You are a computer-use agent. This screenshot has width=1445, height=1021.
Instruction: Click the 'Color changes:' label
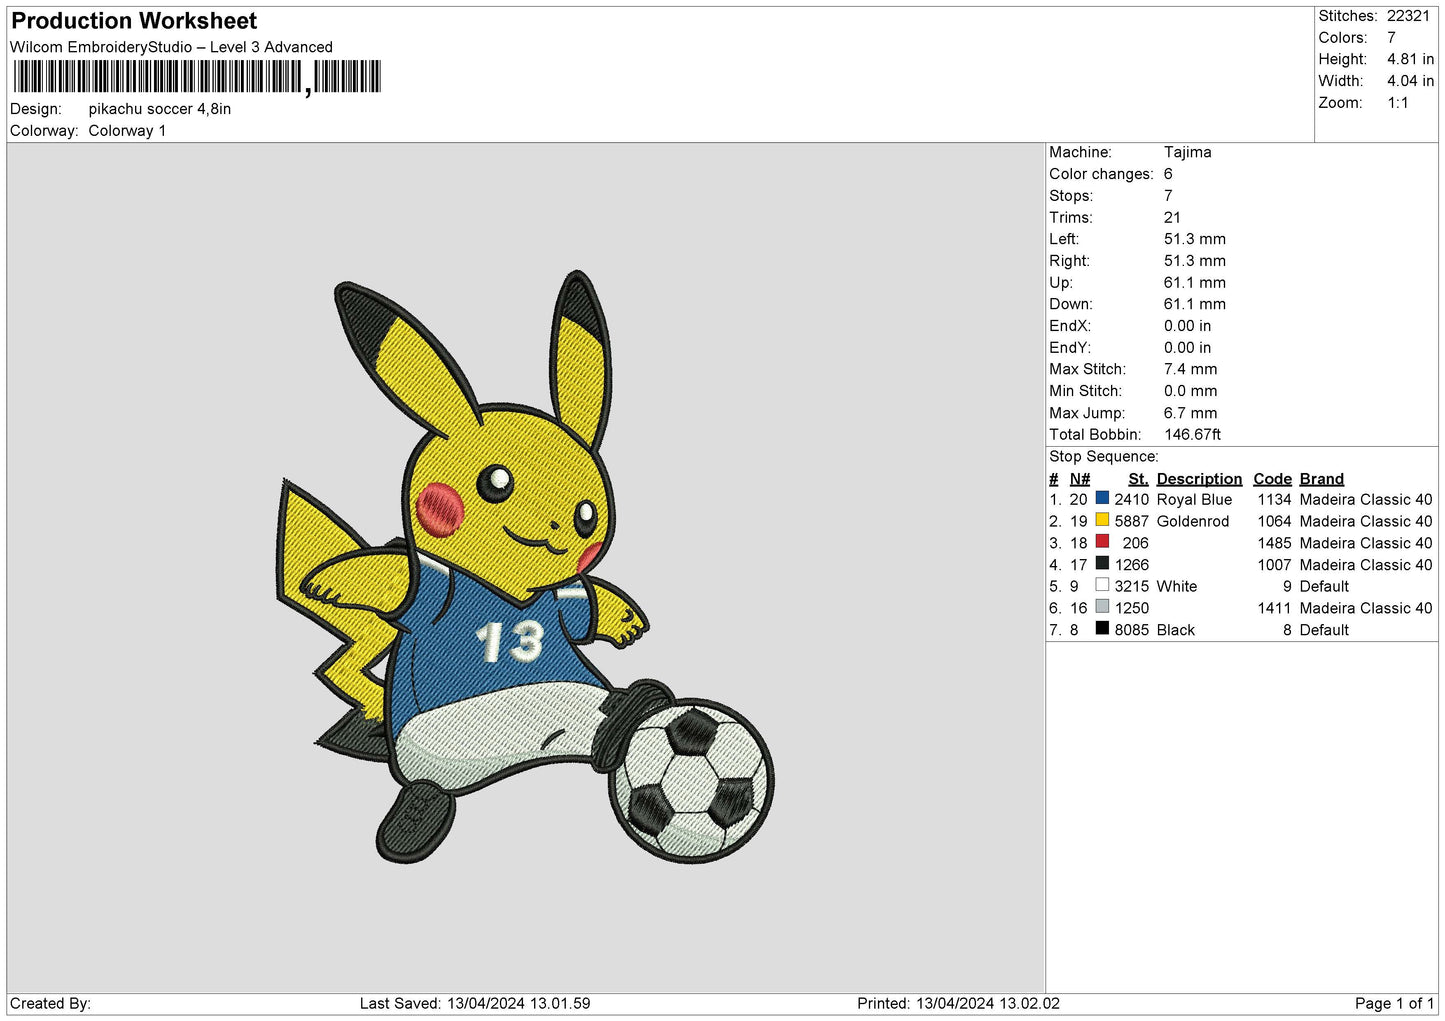(x=1101, y=174)
